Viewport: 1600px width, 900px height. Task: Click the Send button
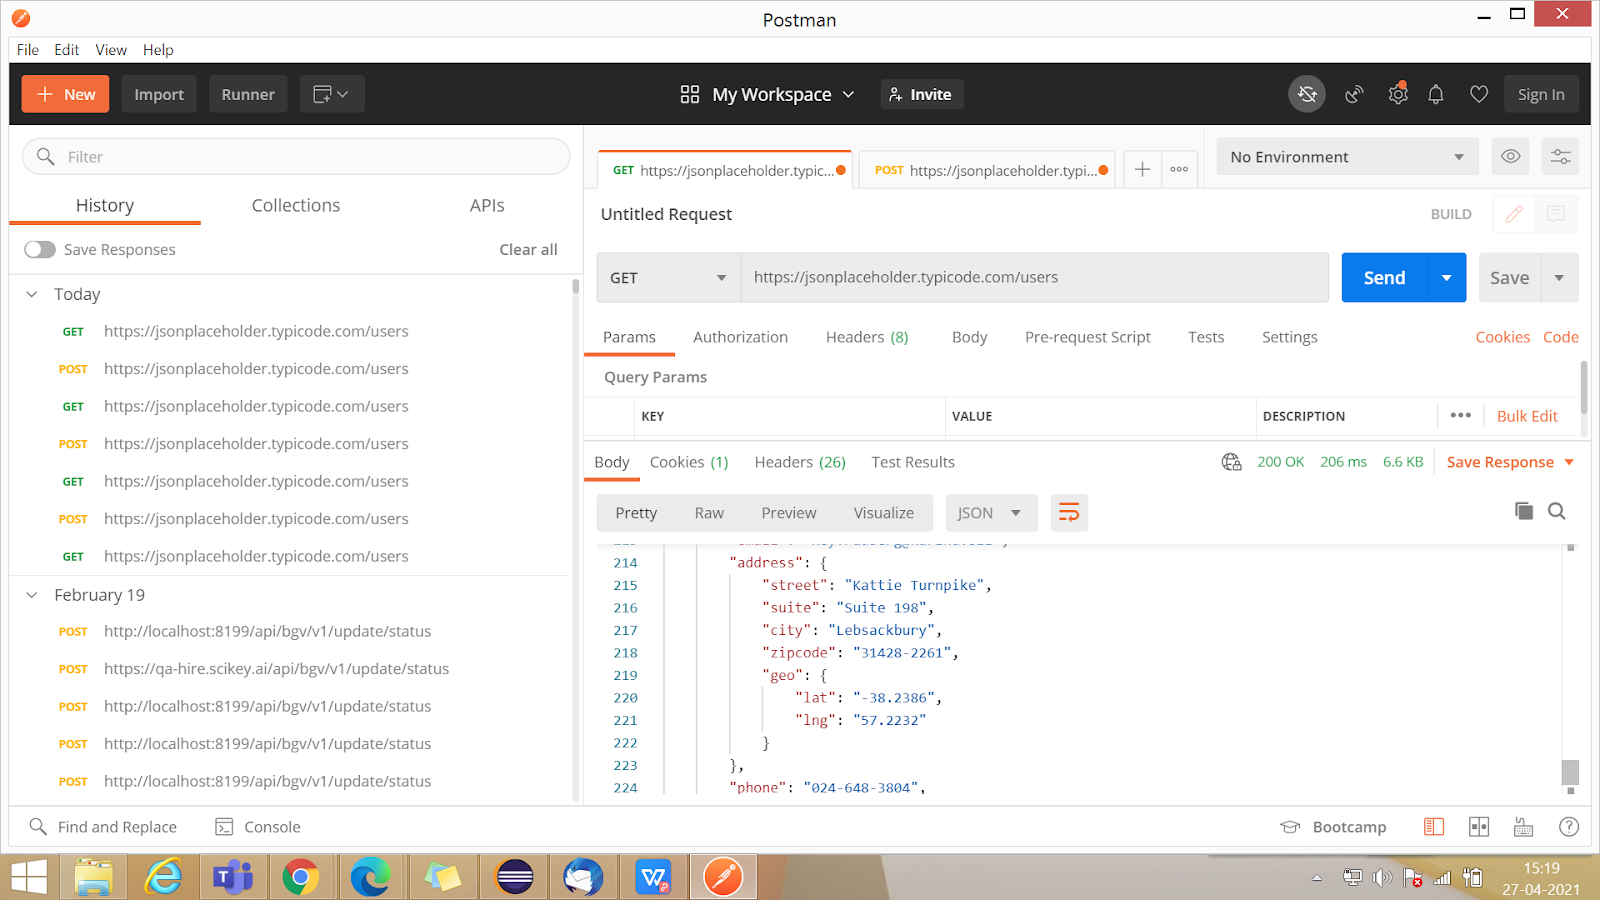point(1384,278)
